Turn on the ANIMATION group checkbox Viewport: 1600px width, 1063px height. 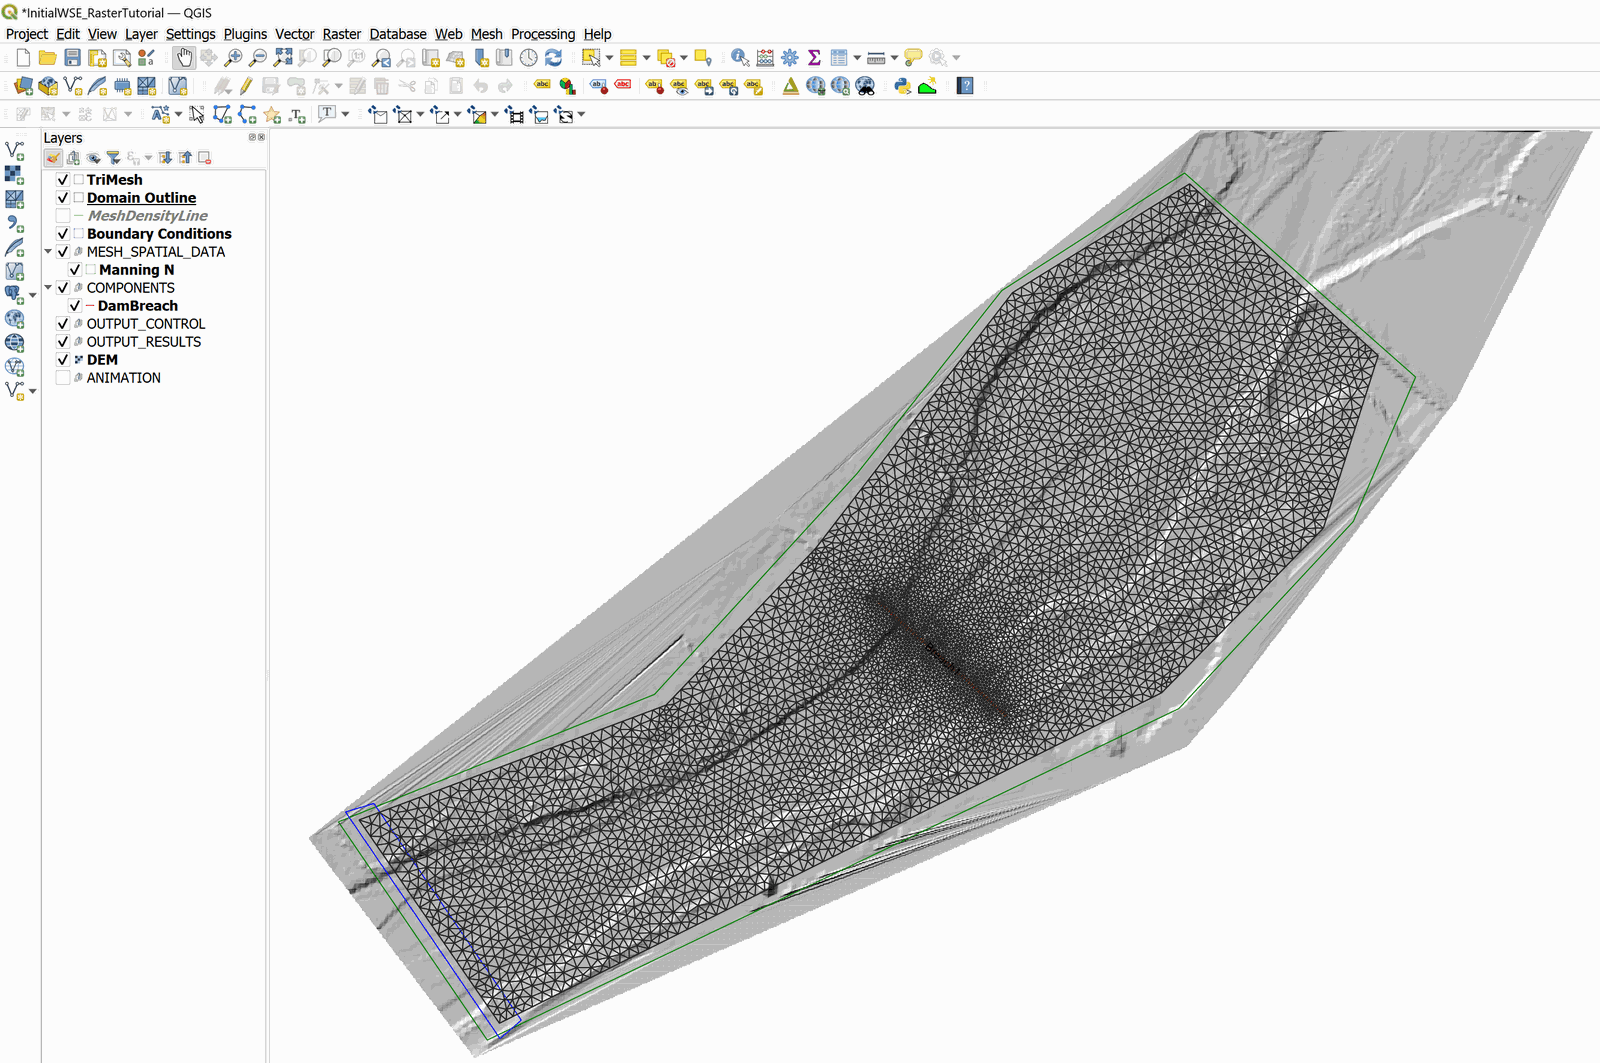click(x=63, y=378)
